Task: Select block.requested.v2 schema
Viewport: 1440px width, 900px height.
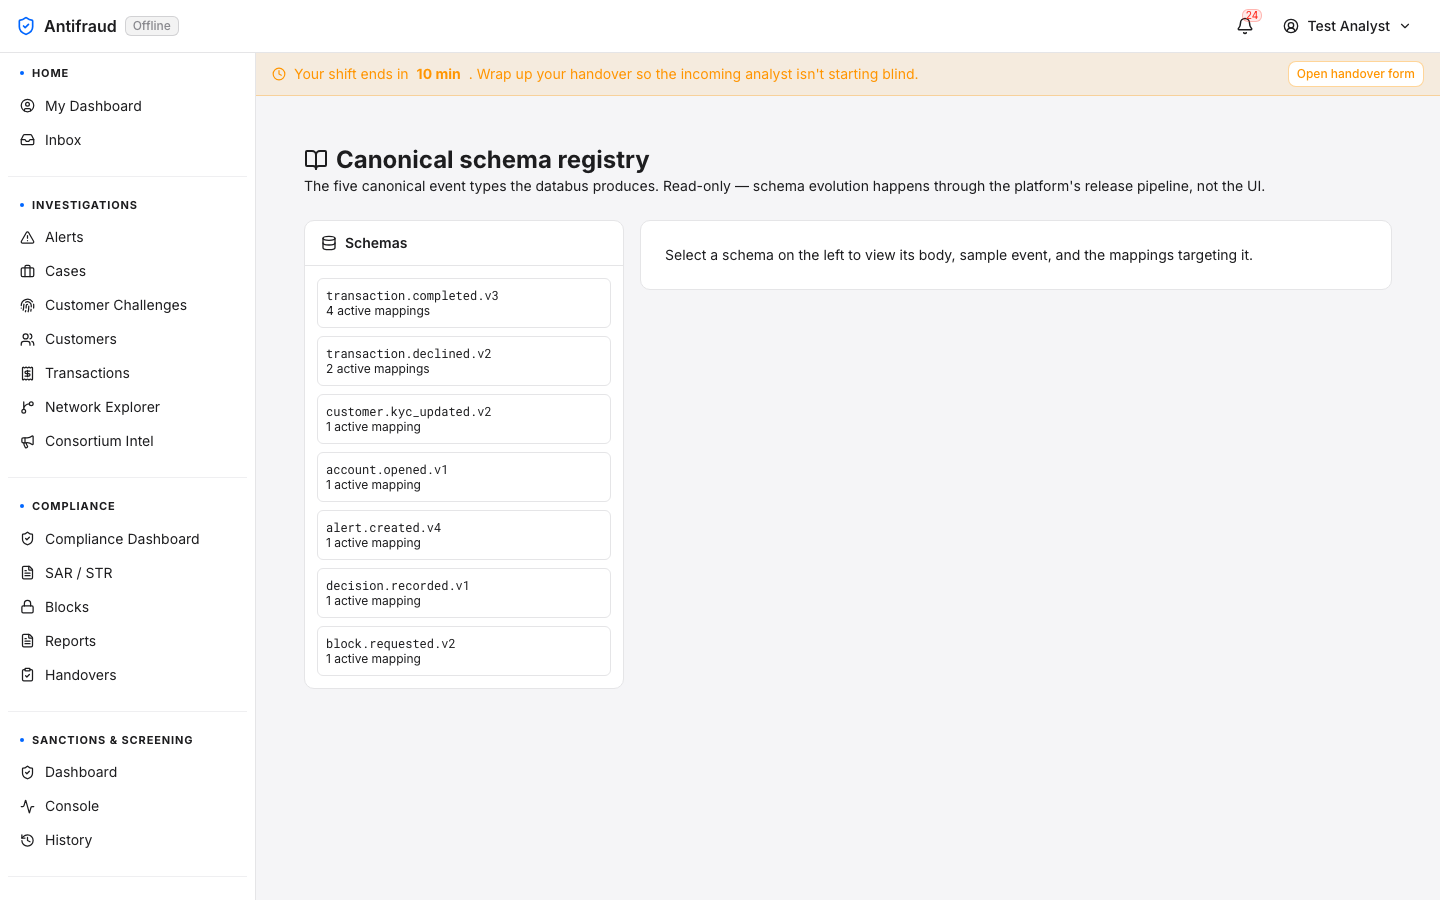Action: tap(464, 651)
